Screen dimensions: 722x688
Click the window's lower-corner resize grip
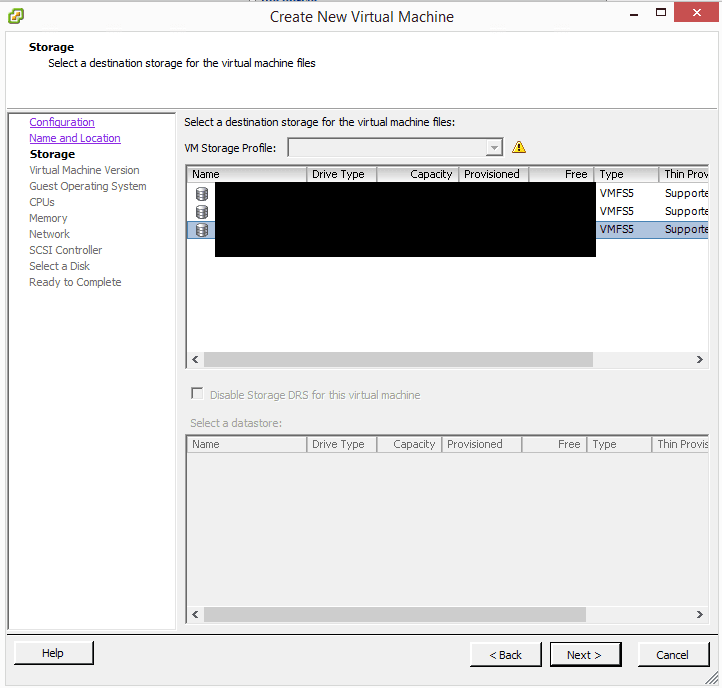coord(712,678)
